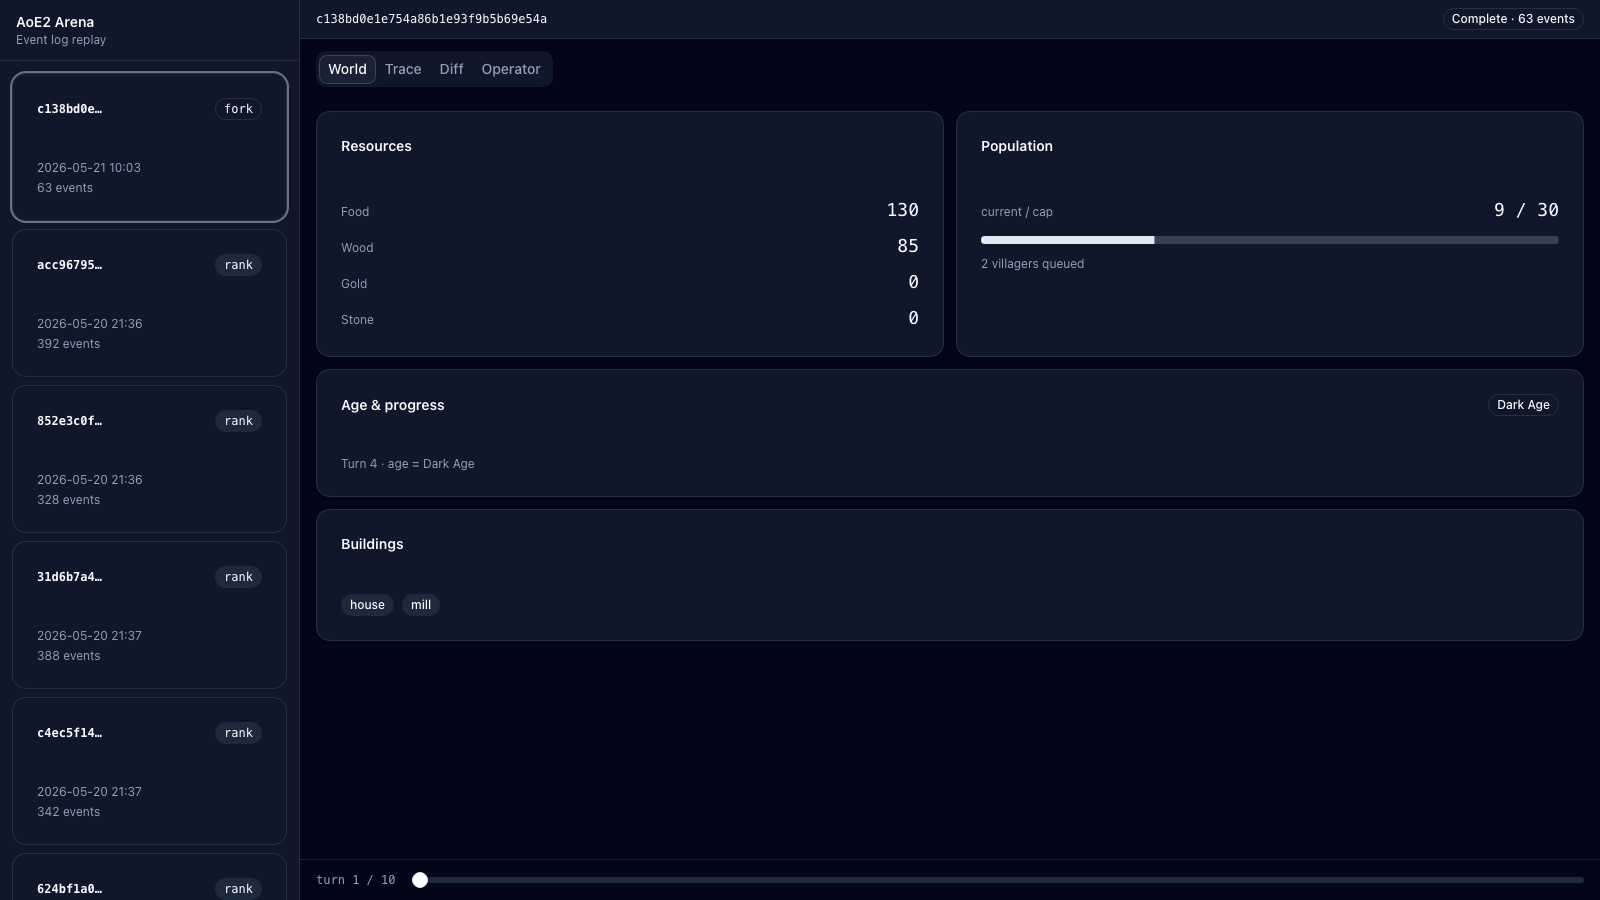The height and width of the screenshot is (900, 1600).
Task: Click the mill building chip
Action: click(421, 605)
